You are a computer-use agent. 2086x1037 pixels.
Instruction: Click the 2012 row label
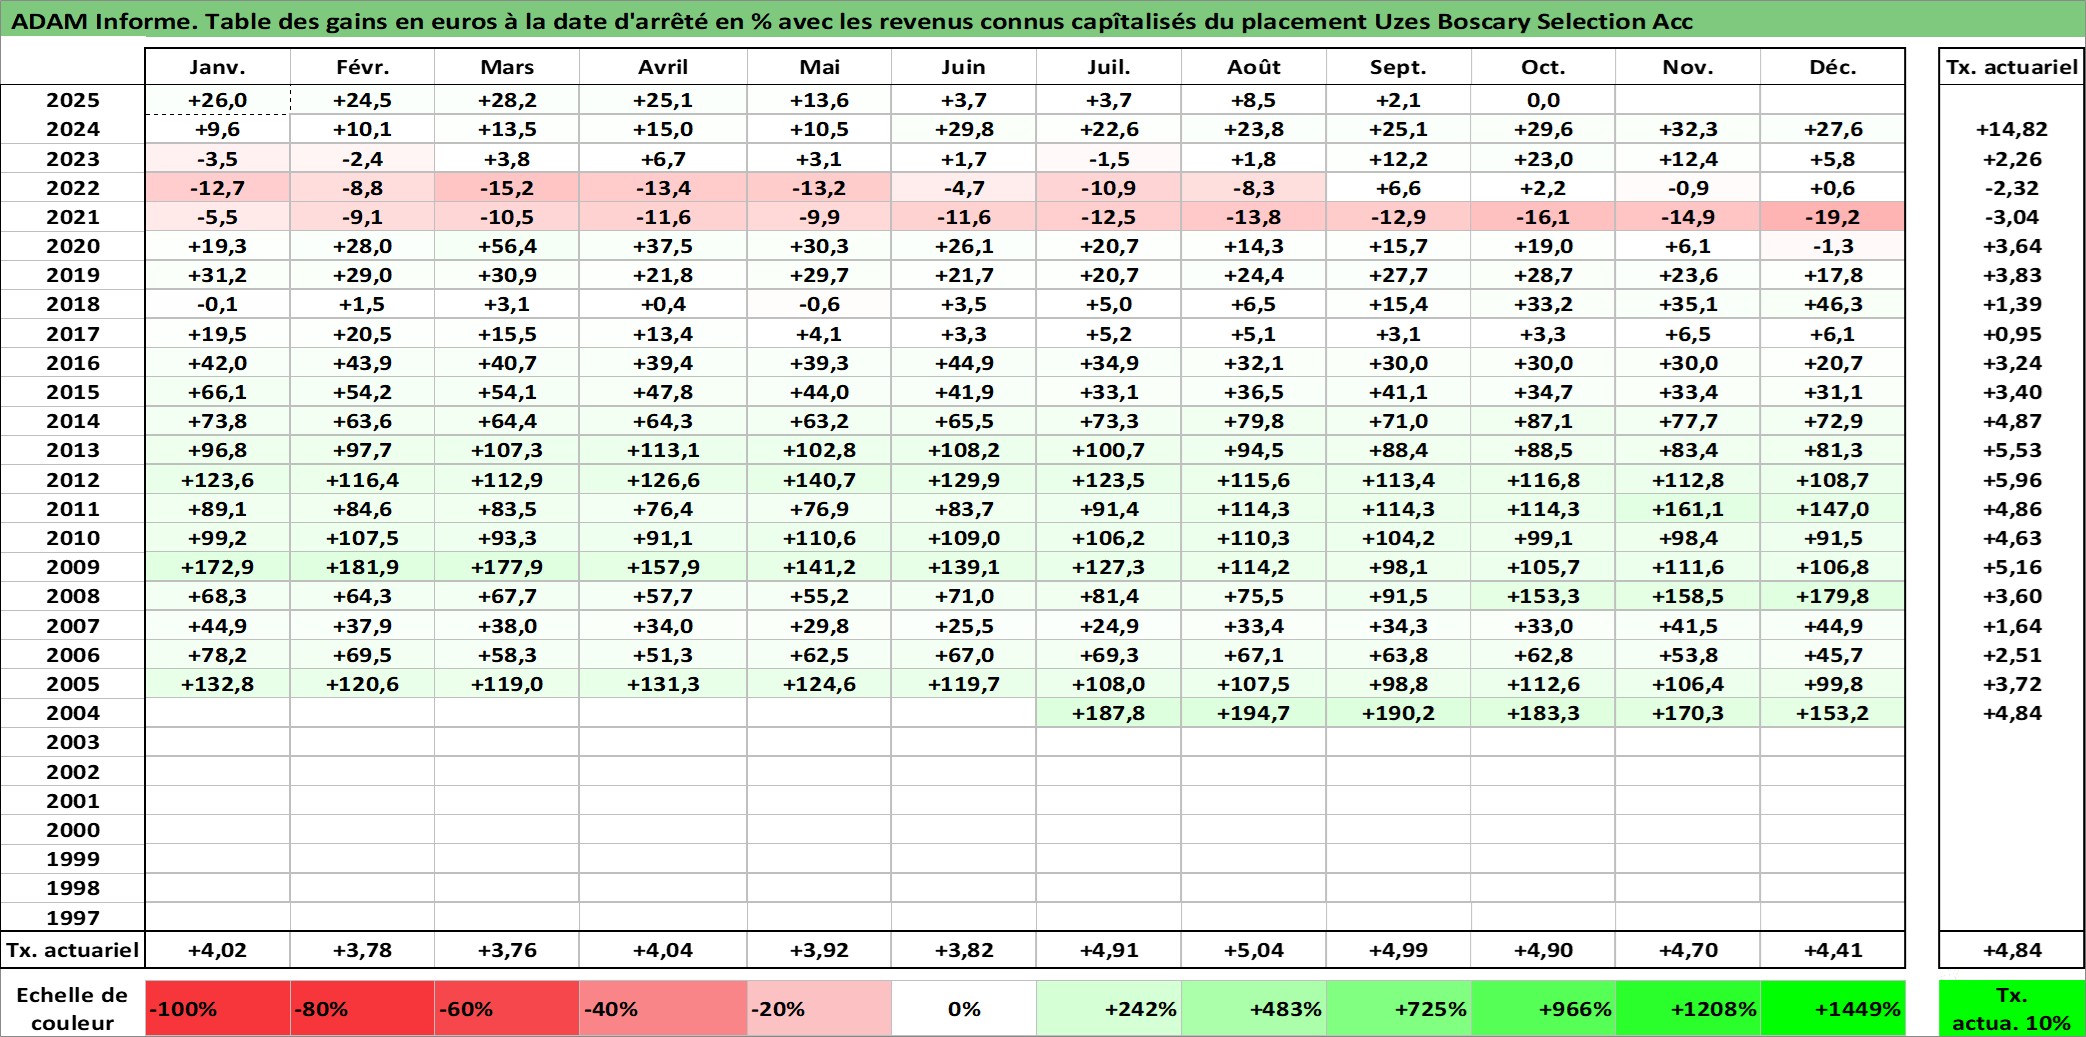tap(73, 480)
